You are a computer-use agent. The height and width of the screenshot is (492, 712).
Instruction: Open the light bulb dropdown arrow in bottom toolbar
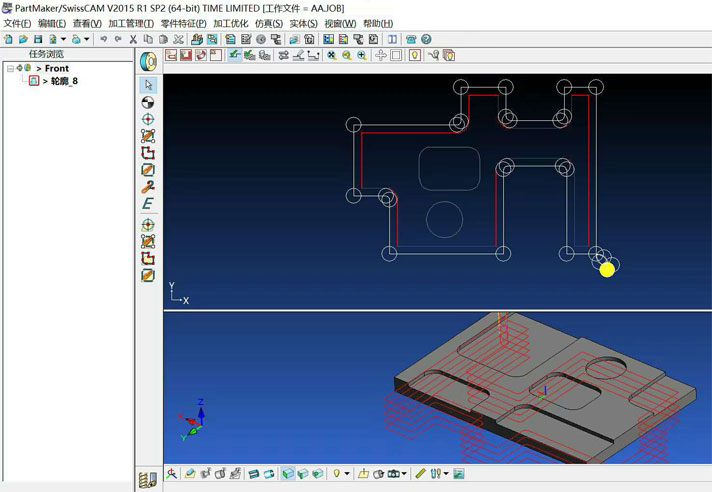coord(348,474)
